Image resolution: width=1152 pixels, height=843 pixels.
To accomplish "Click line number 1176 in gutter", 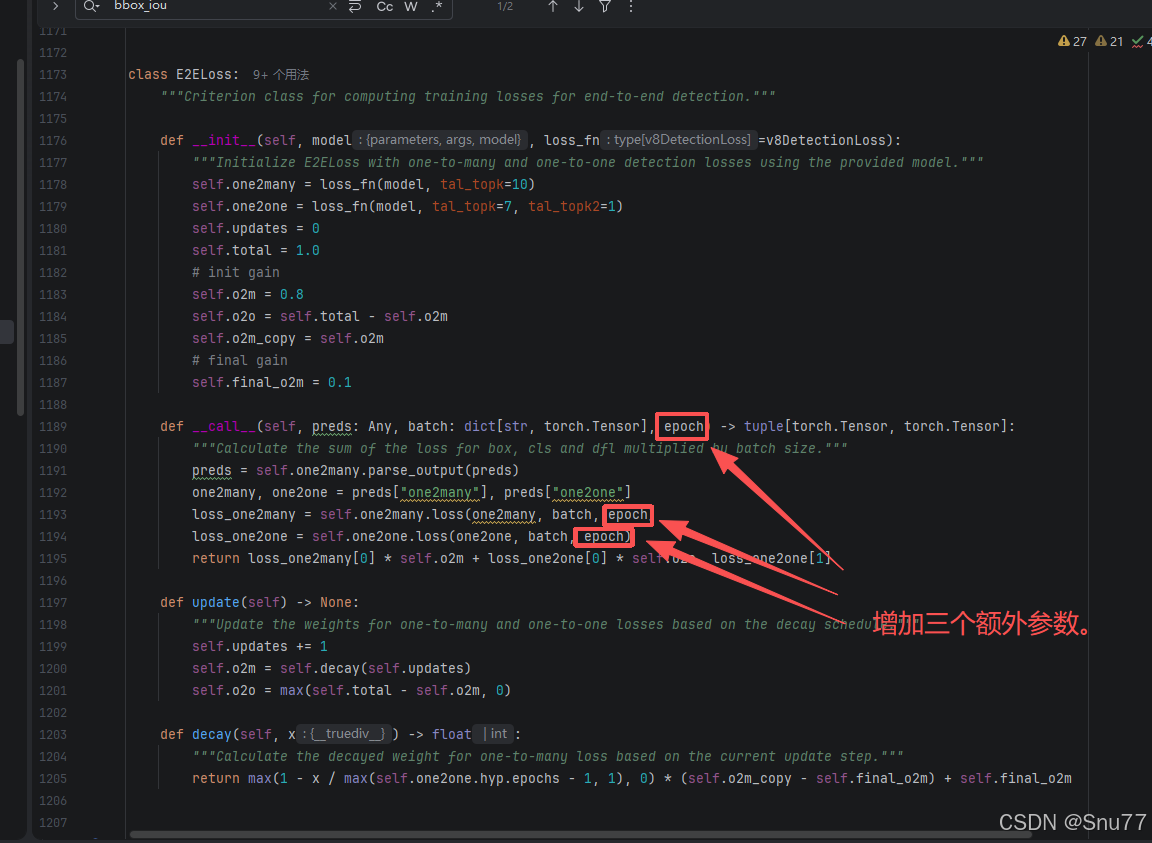I will 53,140.
